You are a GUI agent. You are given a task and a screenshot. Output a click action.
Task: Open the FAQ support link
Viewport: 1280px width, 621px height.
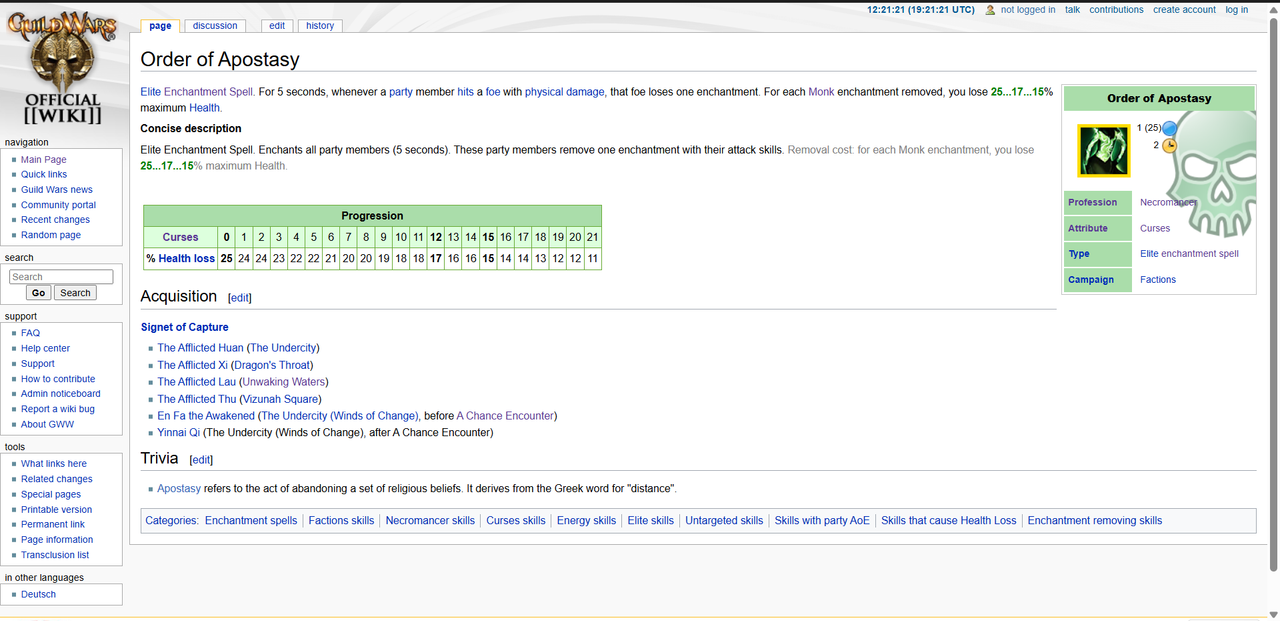(x=30, y=333)
